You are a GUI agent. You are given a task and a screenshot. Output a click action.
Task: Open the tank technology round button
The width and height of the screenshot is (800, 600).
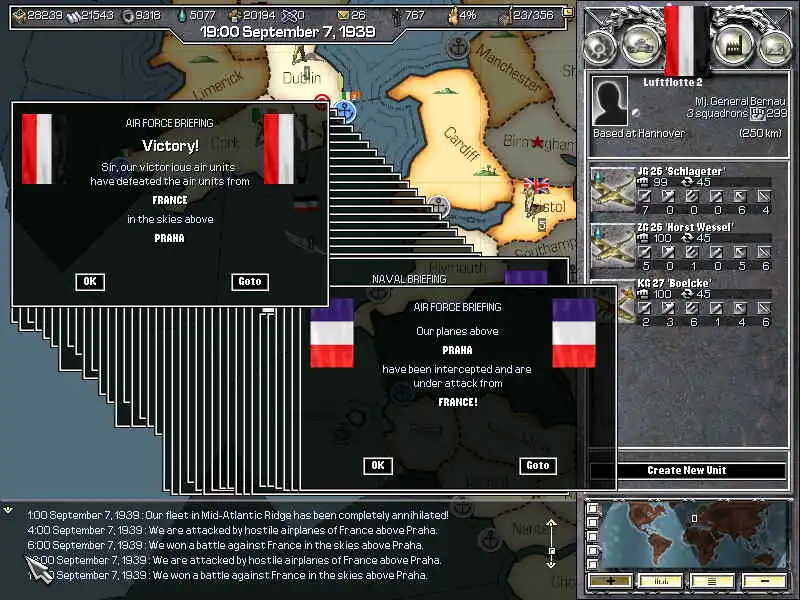coord(640,46)
